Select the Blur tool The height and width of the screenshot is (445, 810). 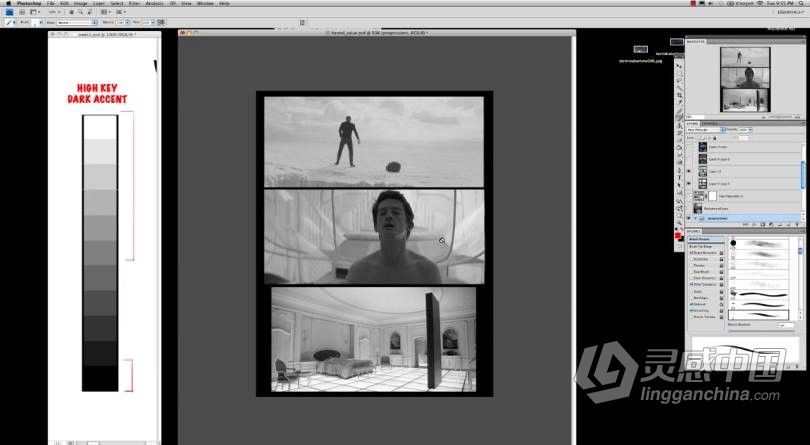[x=679, y=155]
